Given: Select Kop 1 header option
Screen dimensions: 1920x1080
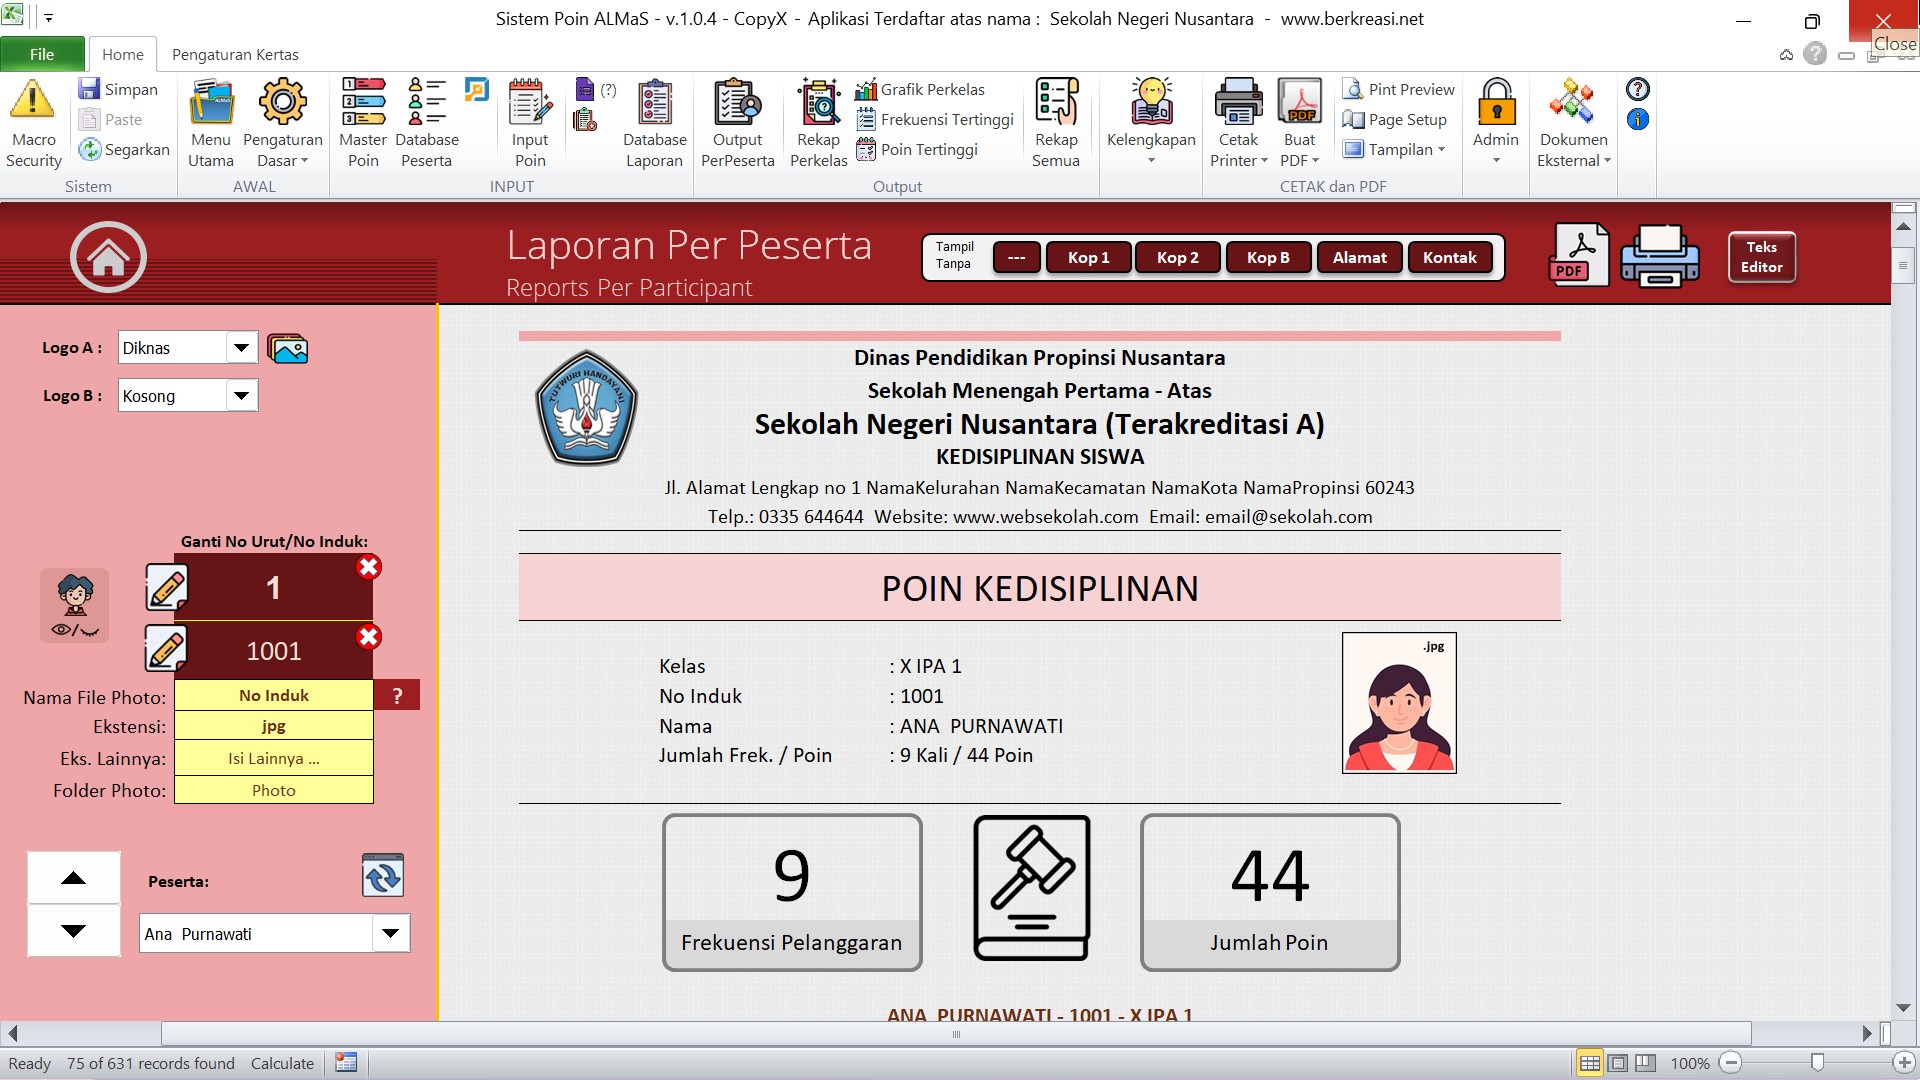Looking at the screenshot, I should (x=1088, y=257).
